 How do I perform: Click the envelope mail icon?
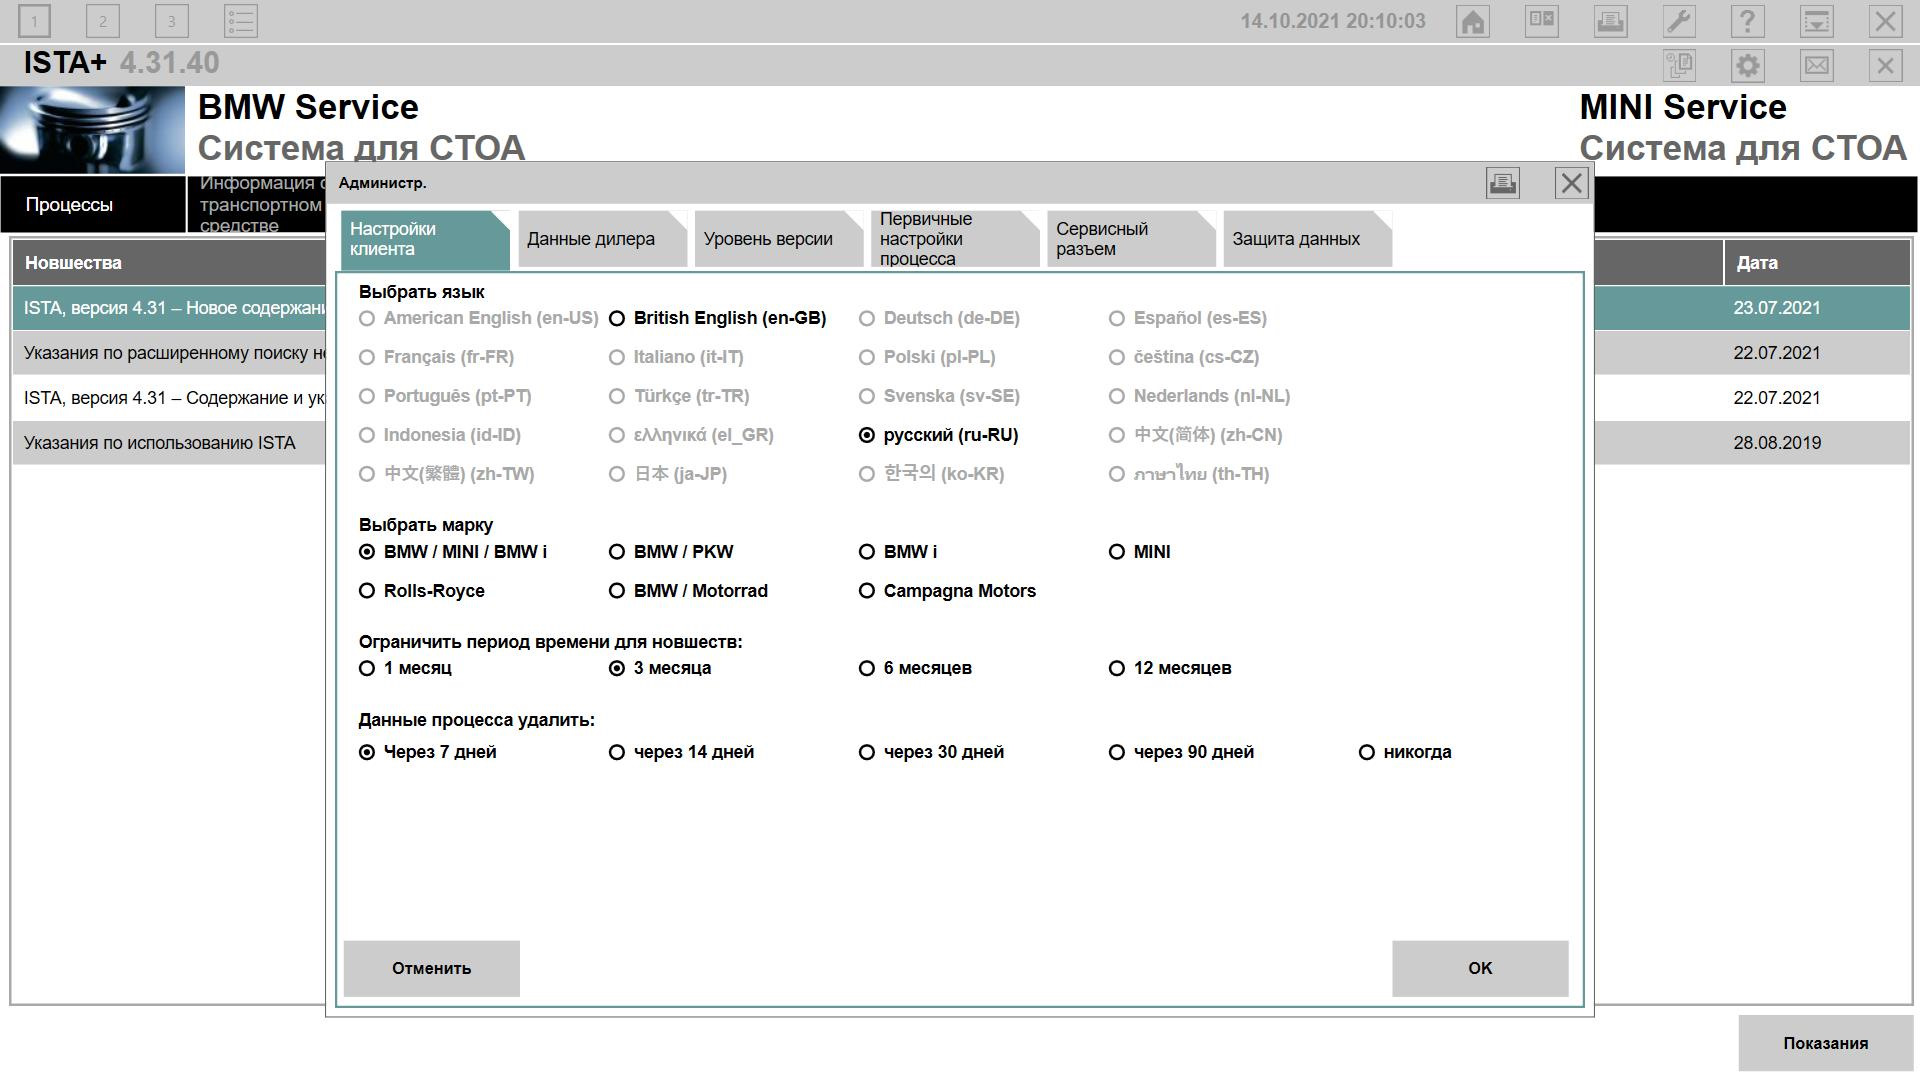click(x=1816, y=66)
